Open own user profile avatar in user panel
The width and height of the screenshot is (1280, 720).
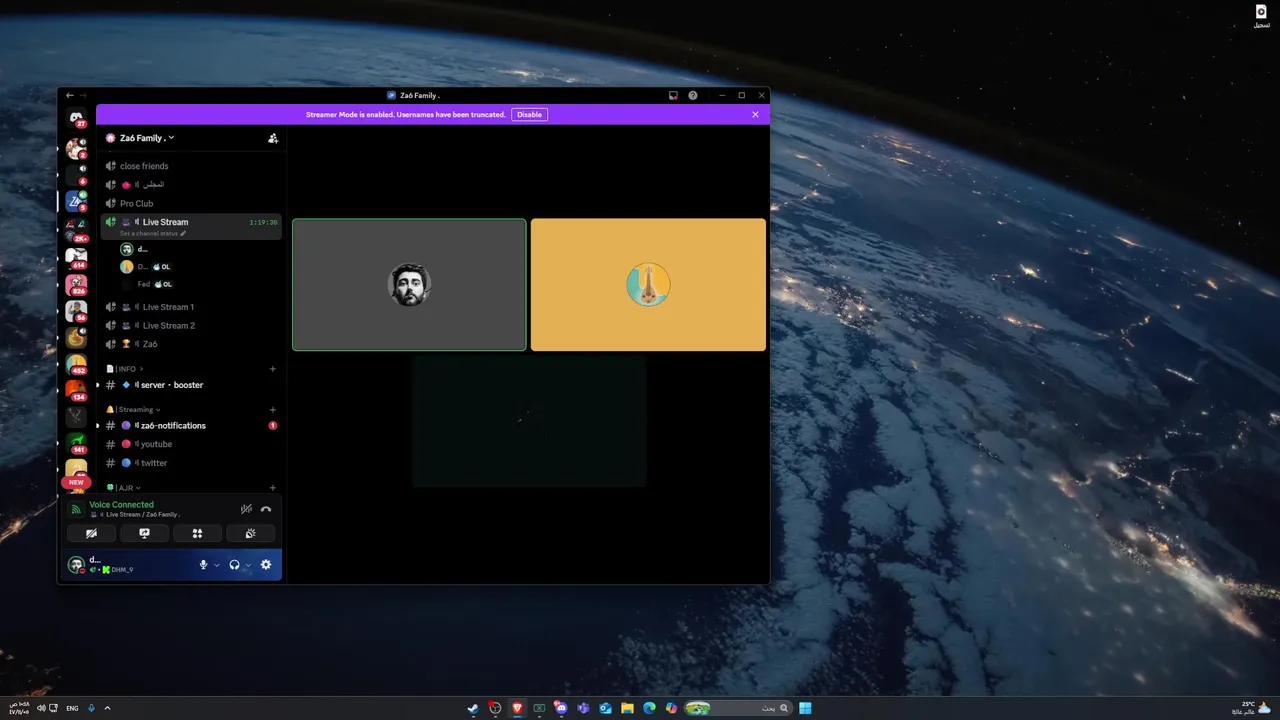coord(76,565)
